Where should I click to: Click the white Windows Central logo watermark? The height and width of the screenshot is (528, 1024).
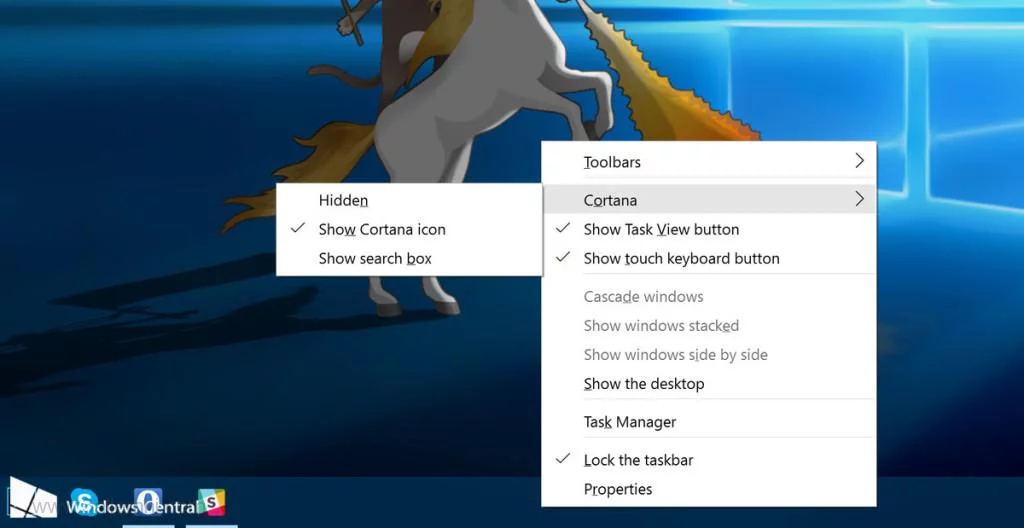(x=33, y=498)
